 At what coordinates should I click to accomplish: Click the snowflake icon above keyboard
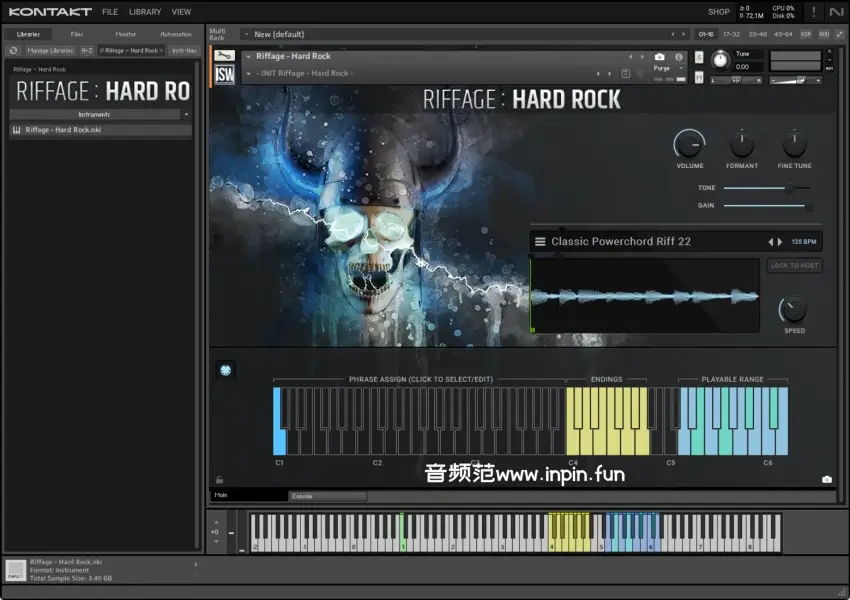pos(226,370)
